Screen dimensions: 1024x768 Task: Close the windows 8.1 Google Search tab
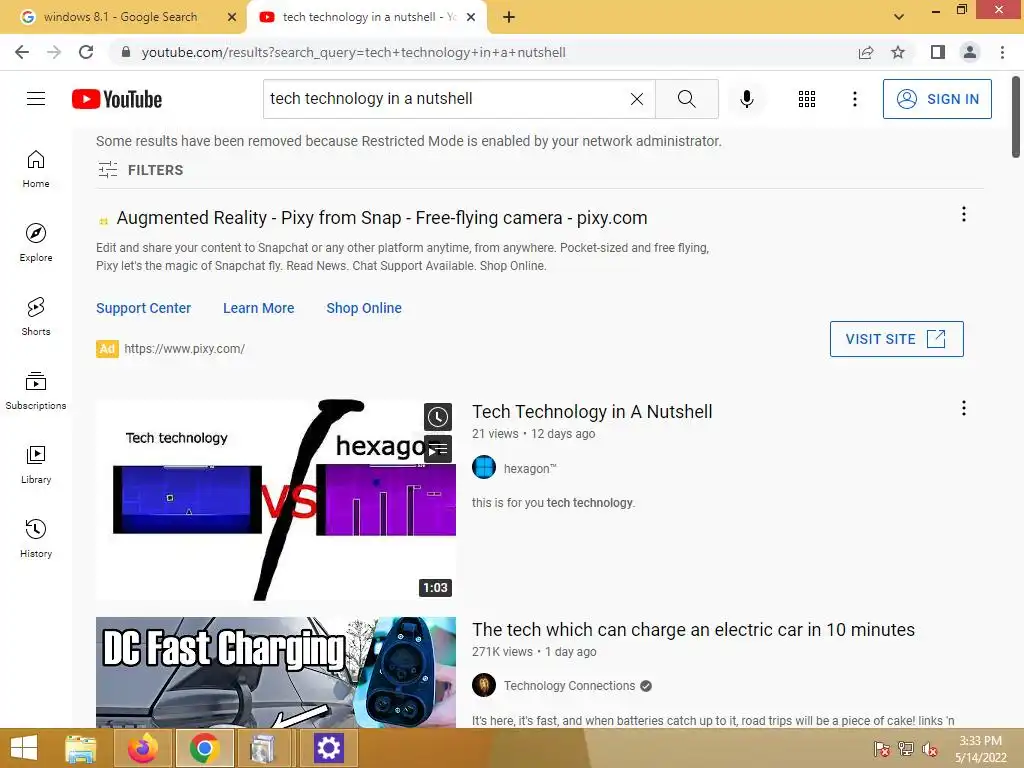[x=232, y=17]
